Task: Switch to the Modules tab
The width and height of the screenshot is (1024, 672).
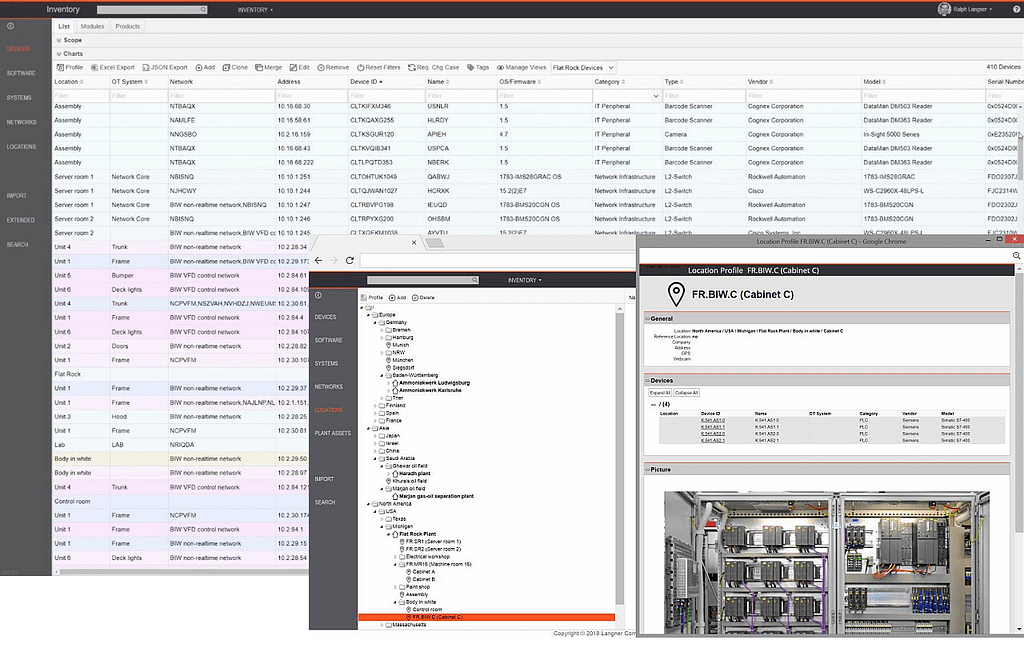Action: (92, 26)
